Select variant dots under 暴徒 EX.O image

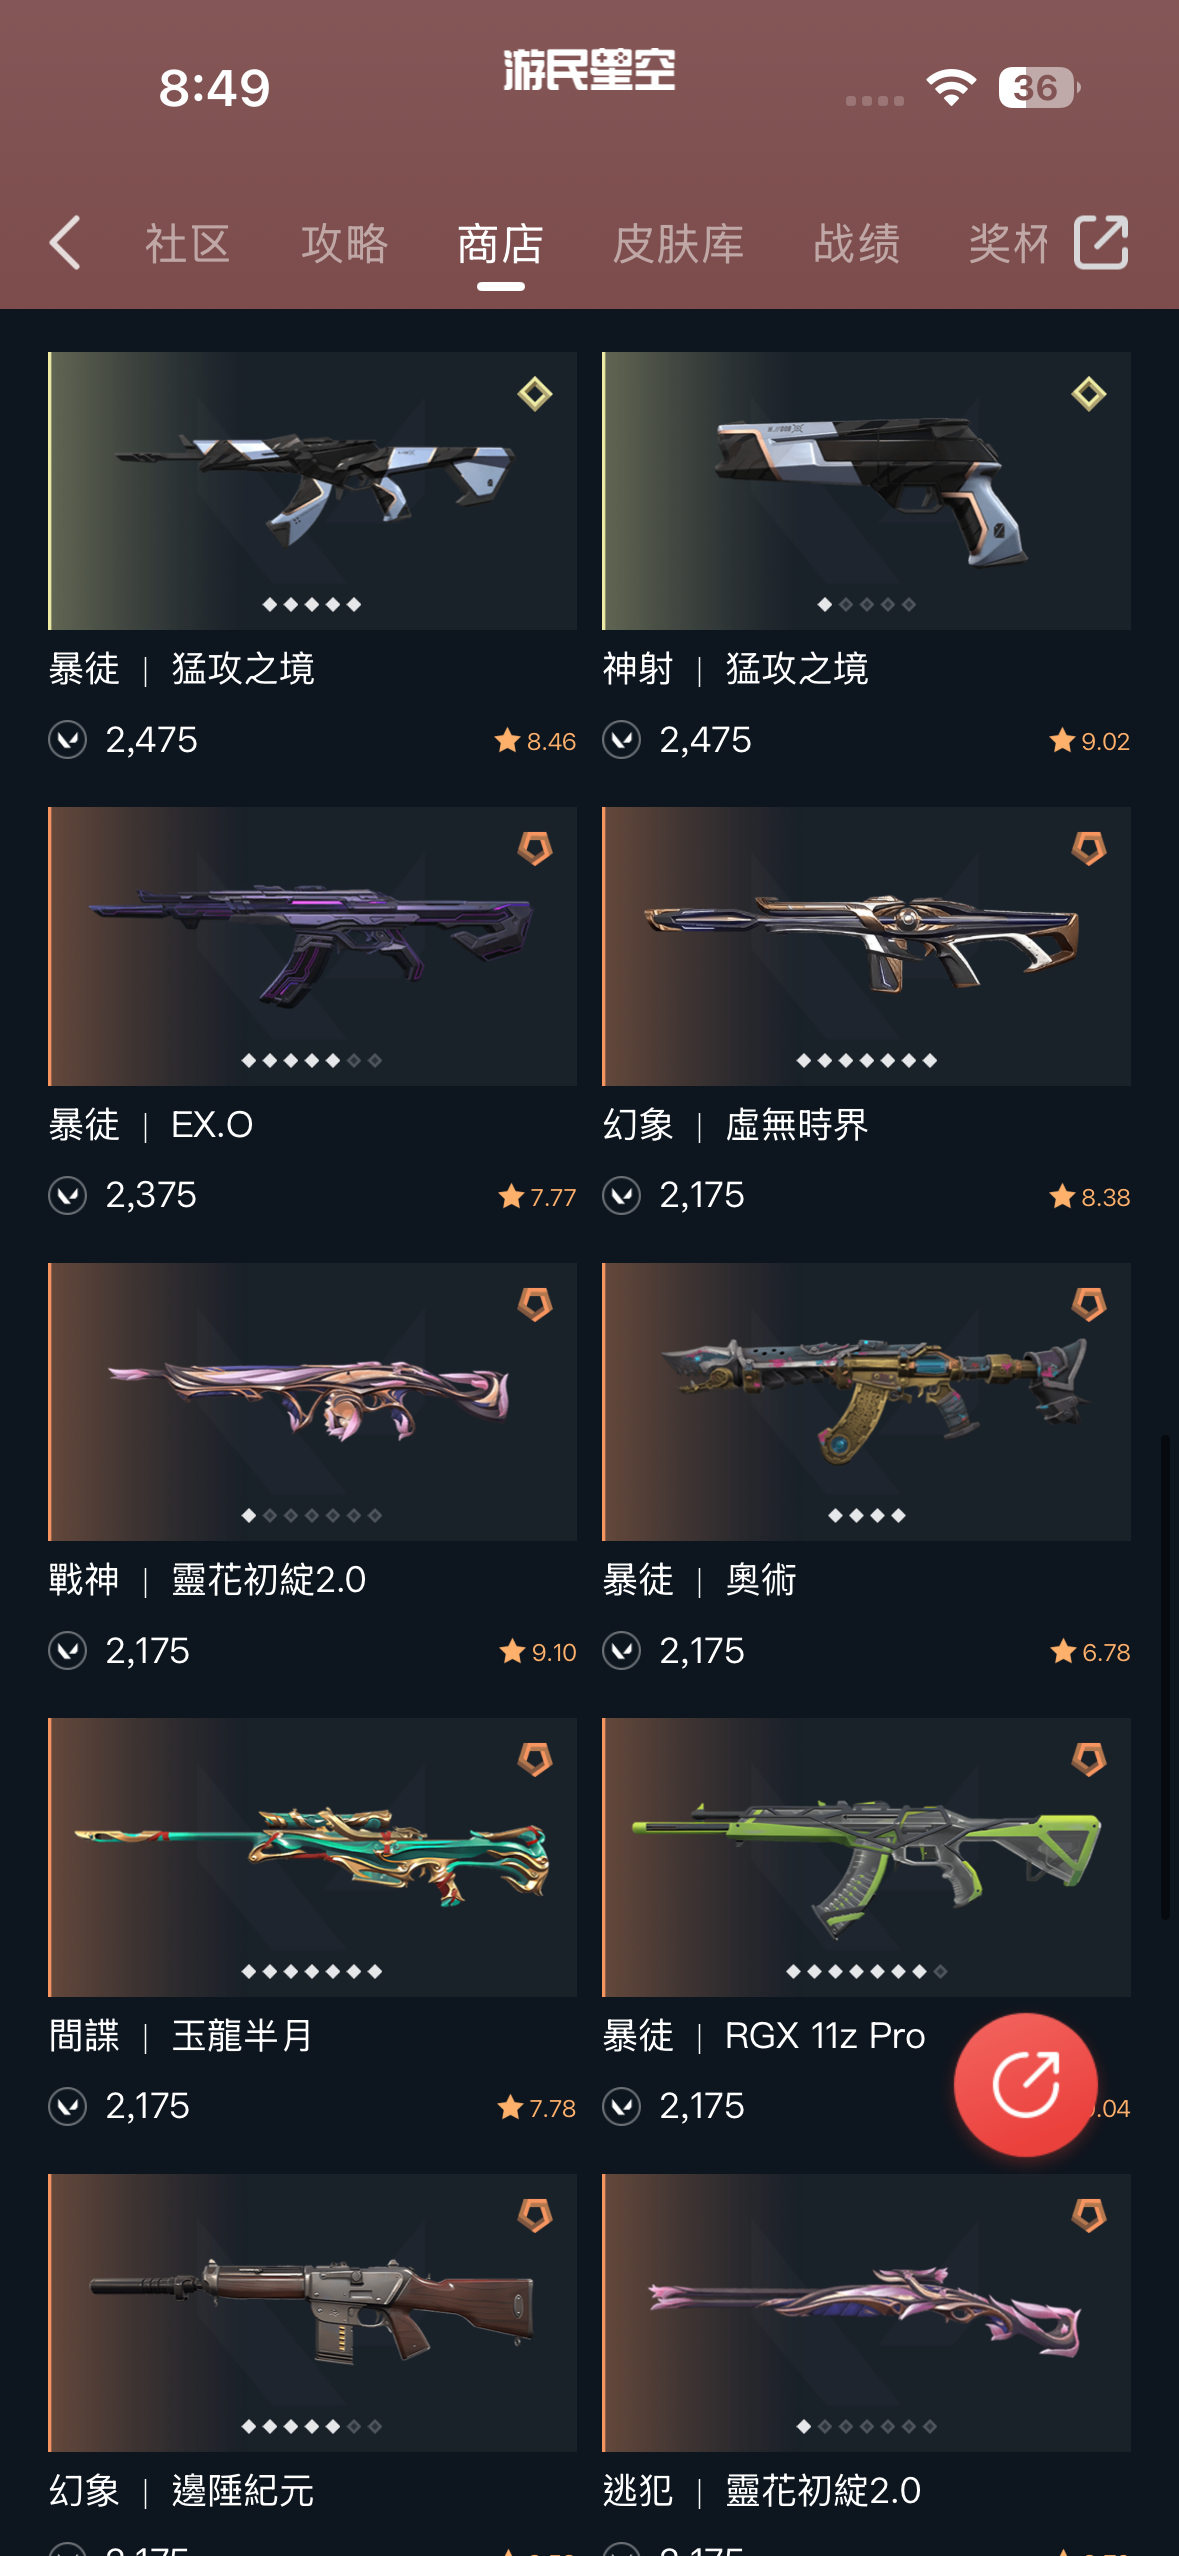click(312, 1060)
